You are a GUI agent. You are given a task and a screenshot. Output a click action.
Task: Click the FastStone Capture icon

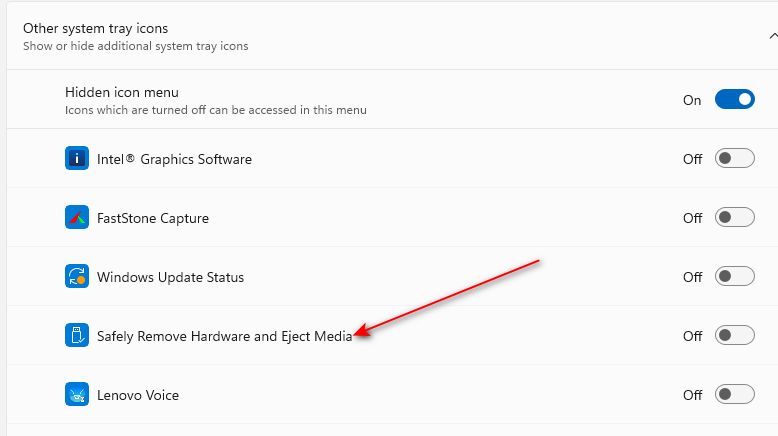point(77,217)
